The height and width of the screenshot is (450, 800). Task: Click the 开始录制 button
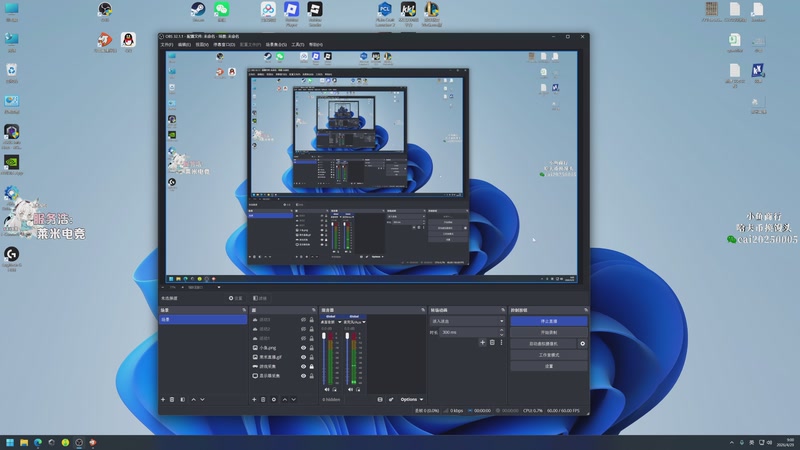click(548, 332)
